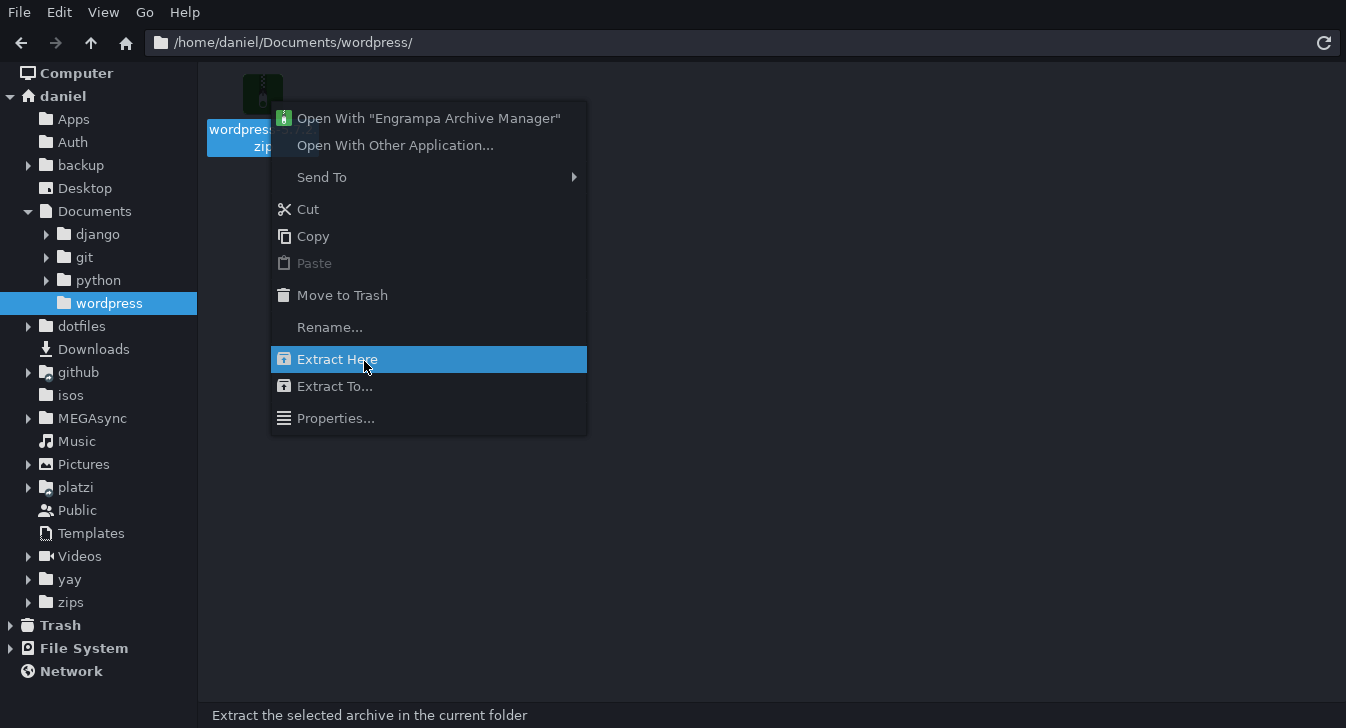This screenshot has width=1346, height=728.
Task: Open the zips folder
Action: click(68, 602)
